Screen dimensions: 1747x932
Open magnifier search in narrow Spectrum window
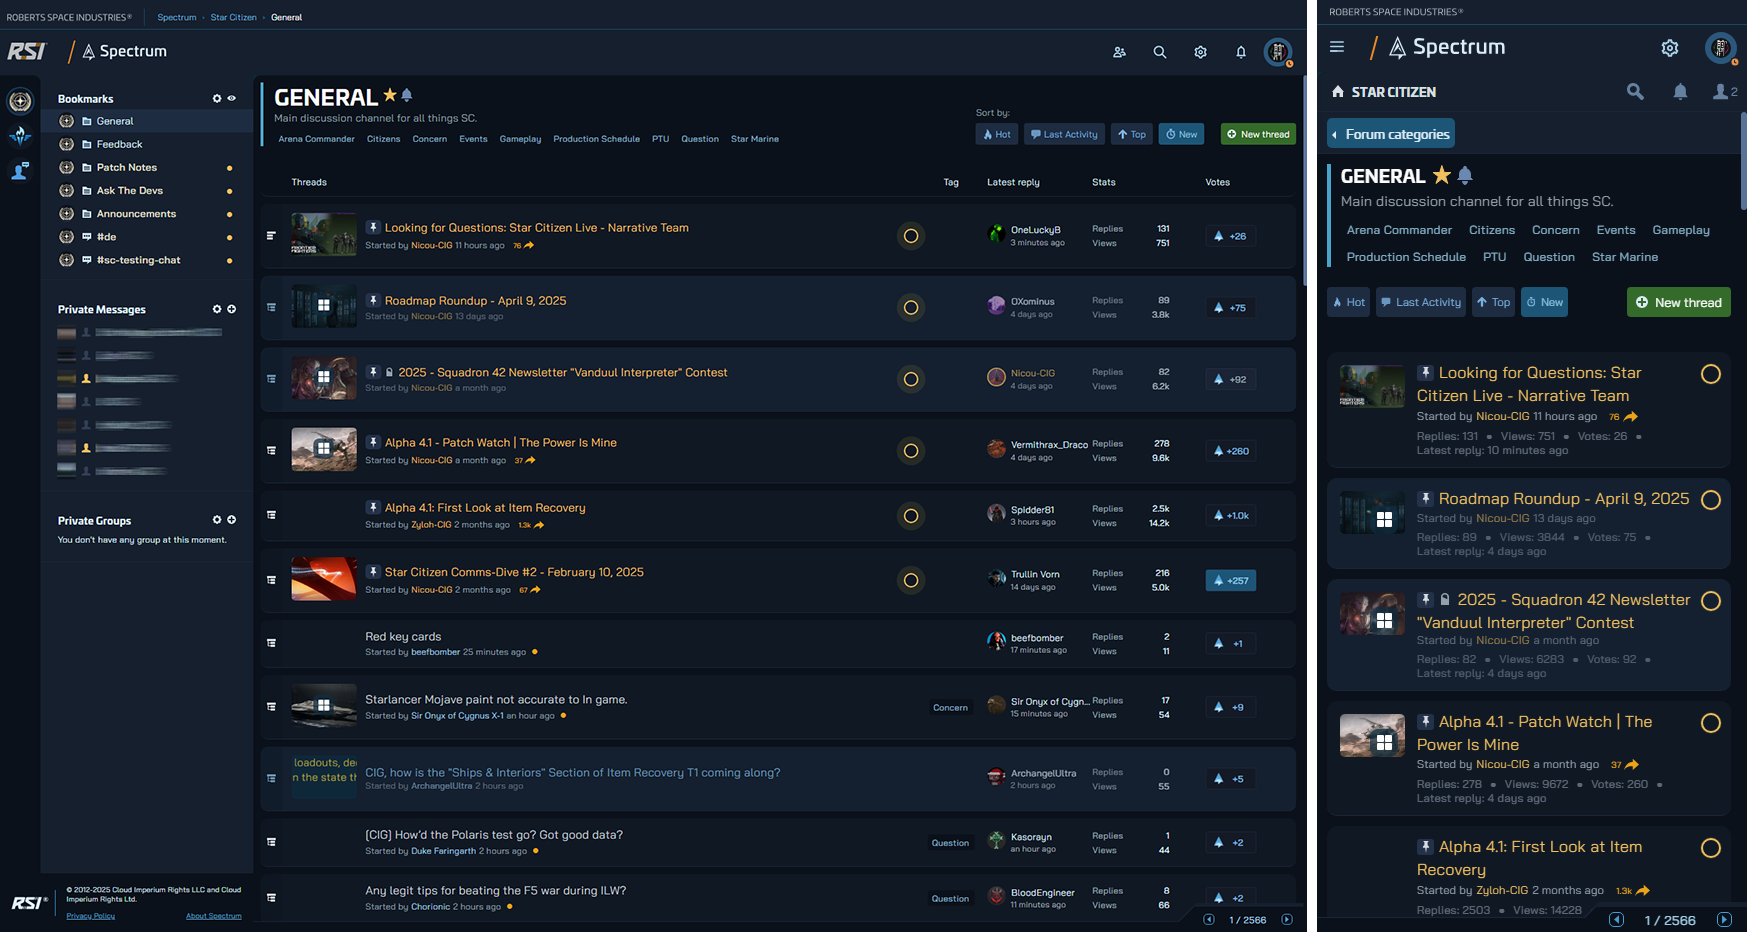pyautogui.click(x=1635, y=92)
